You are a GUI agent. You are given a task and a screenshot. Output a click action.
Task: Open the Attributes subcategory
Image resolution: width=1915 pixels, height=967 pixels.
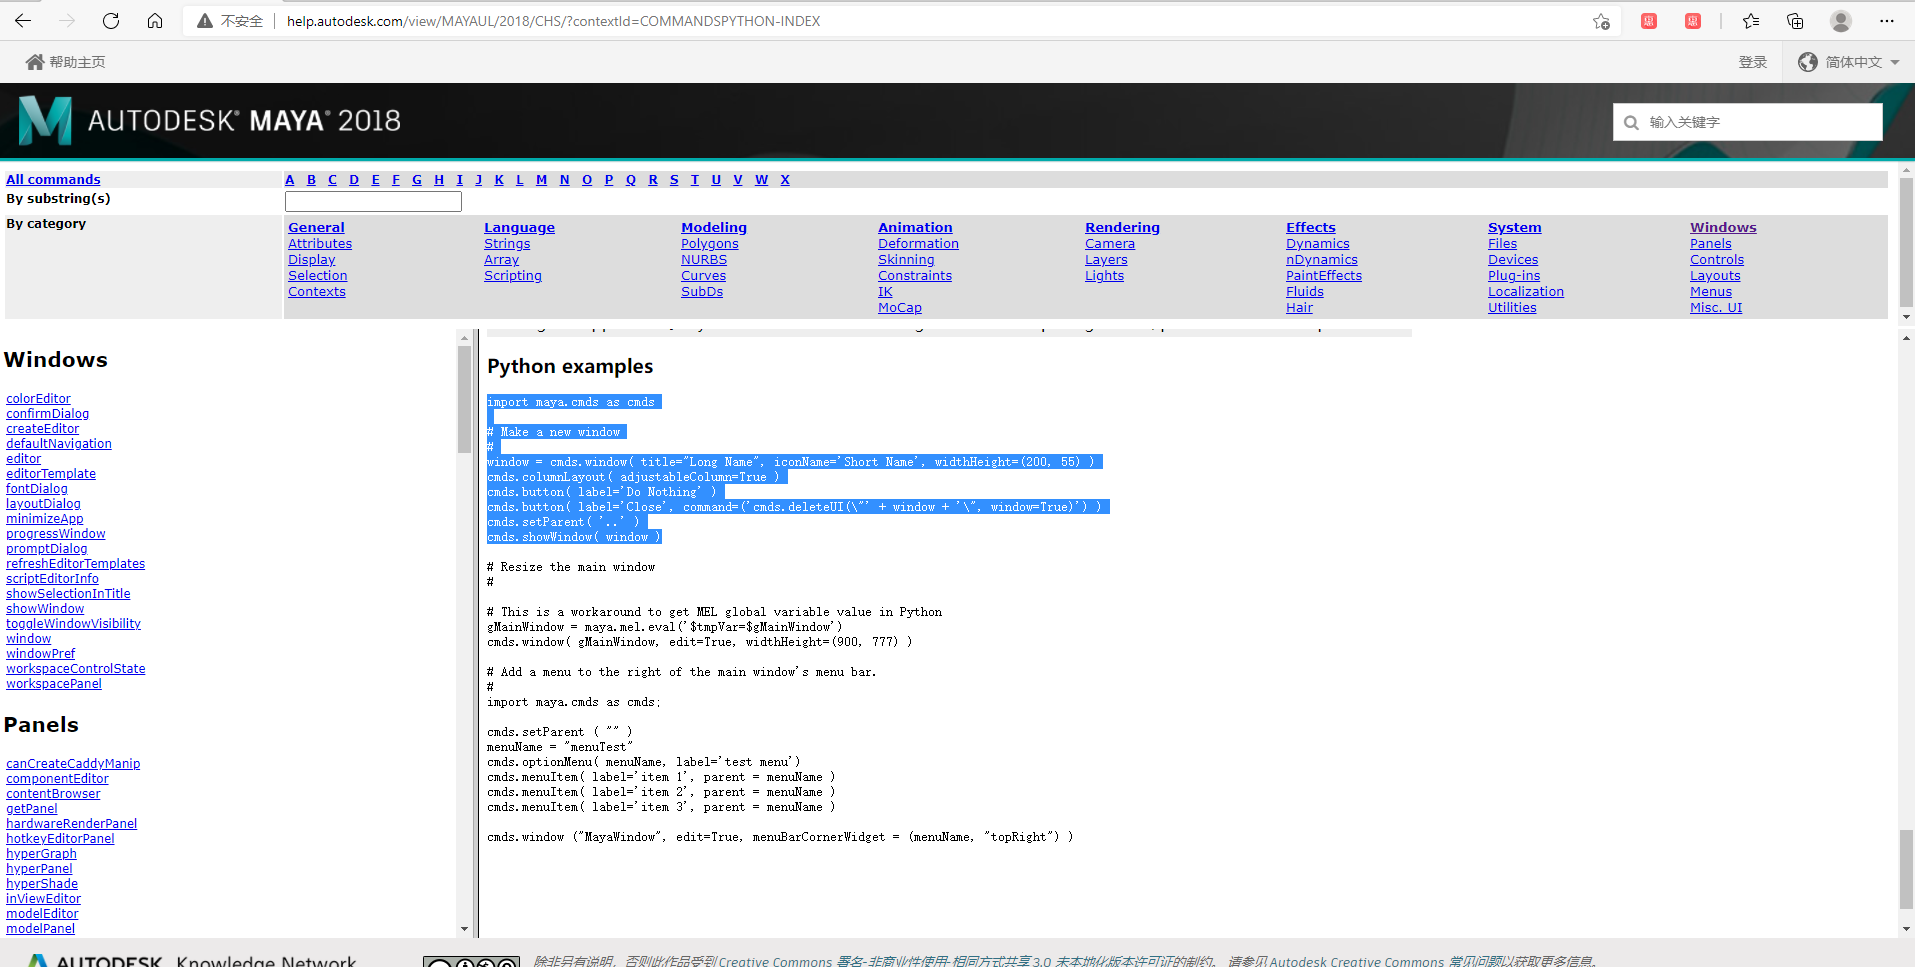(320, 244)
